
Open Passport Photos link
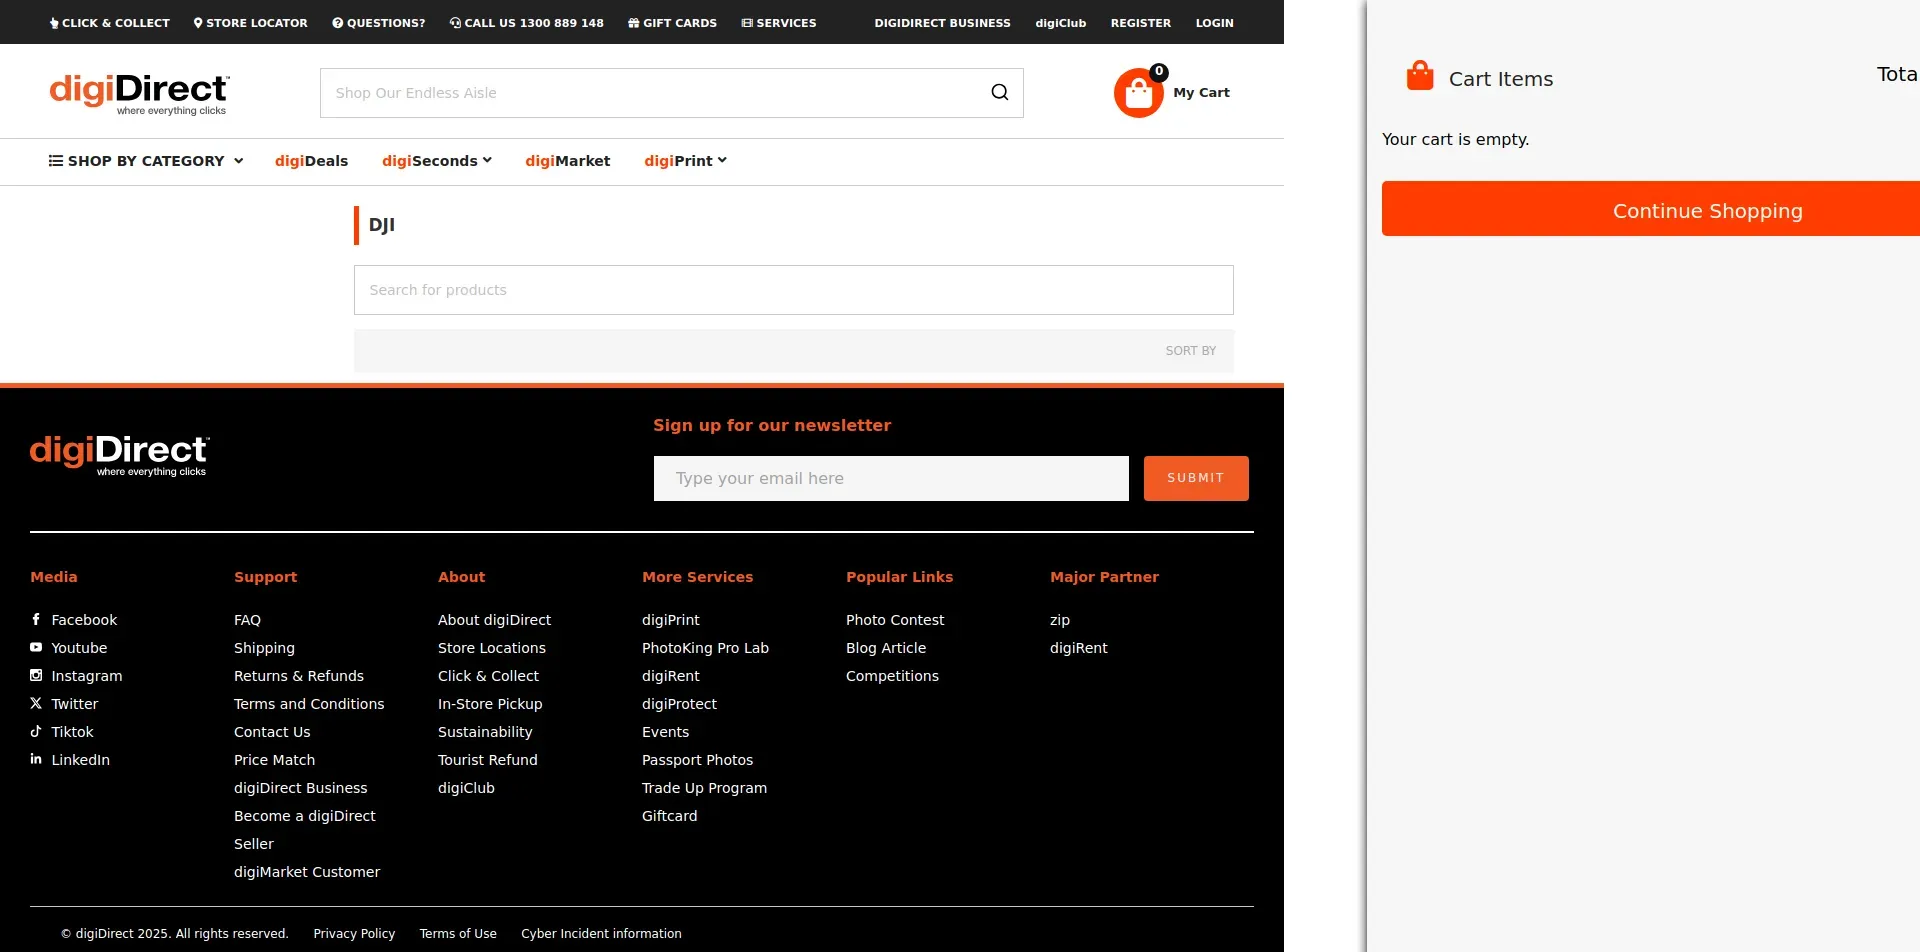tap(697, 760)
